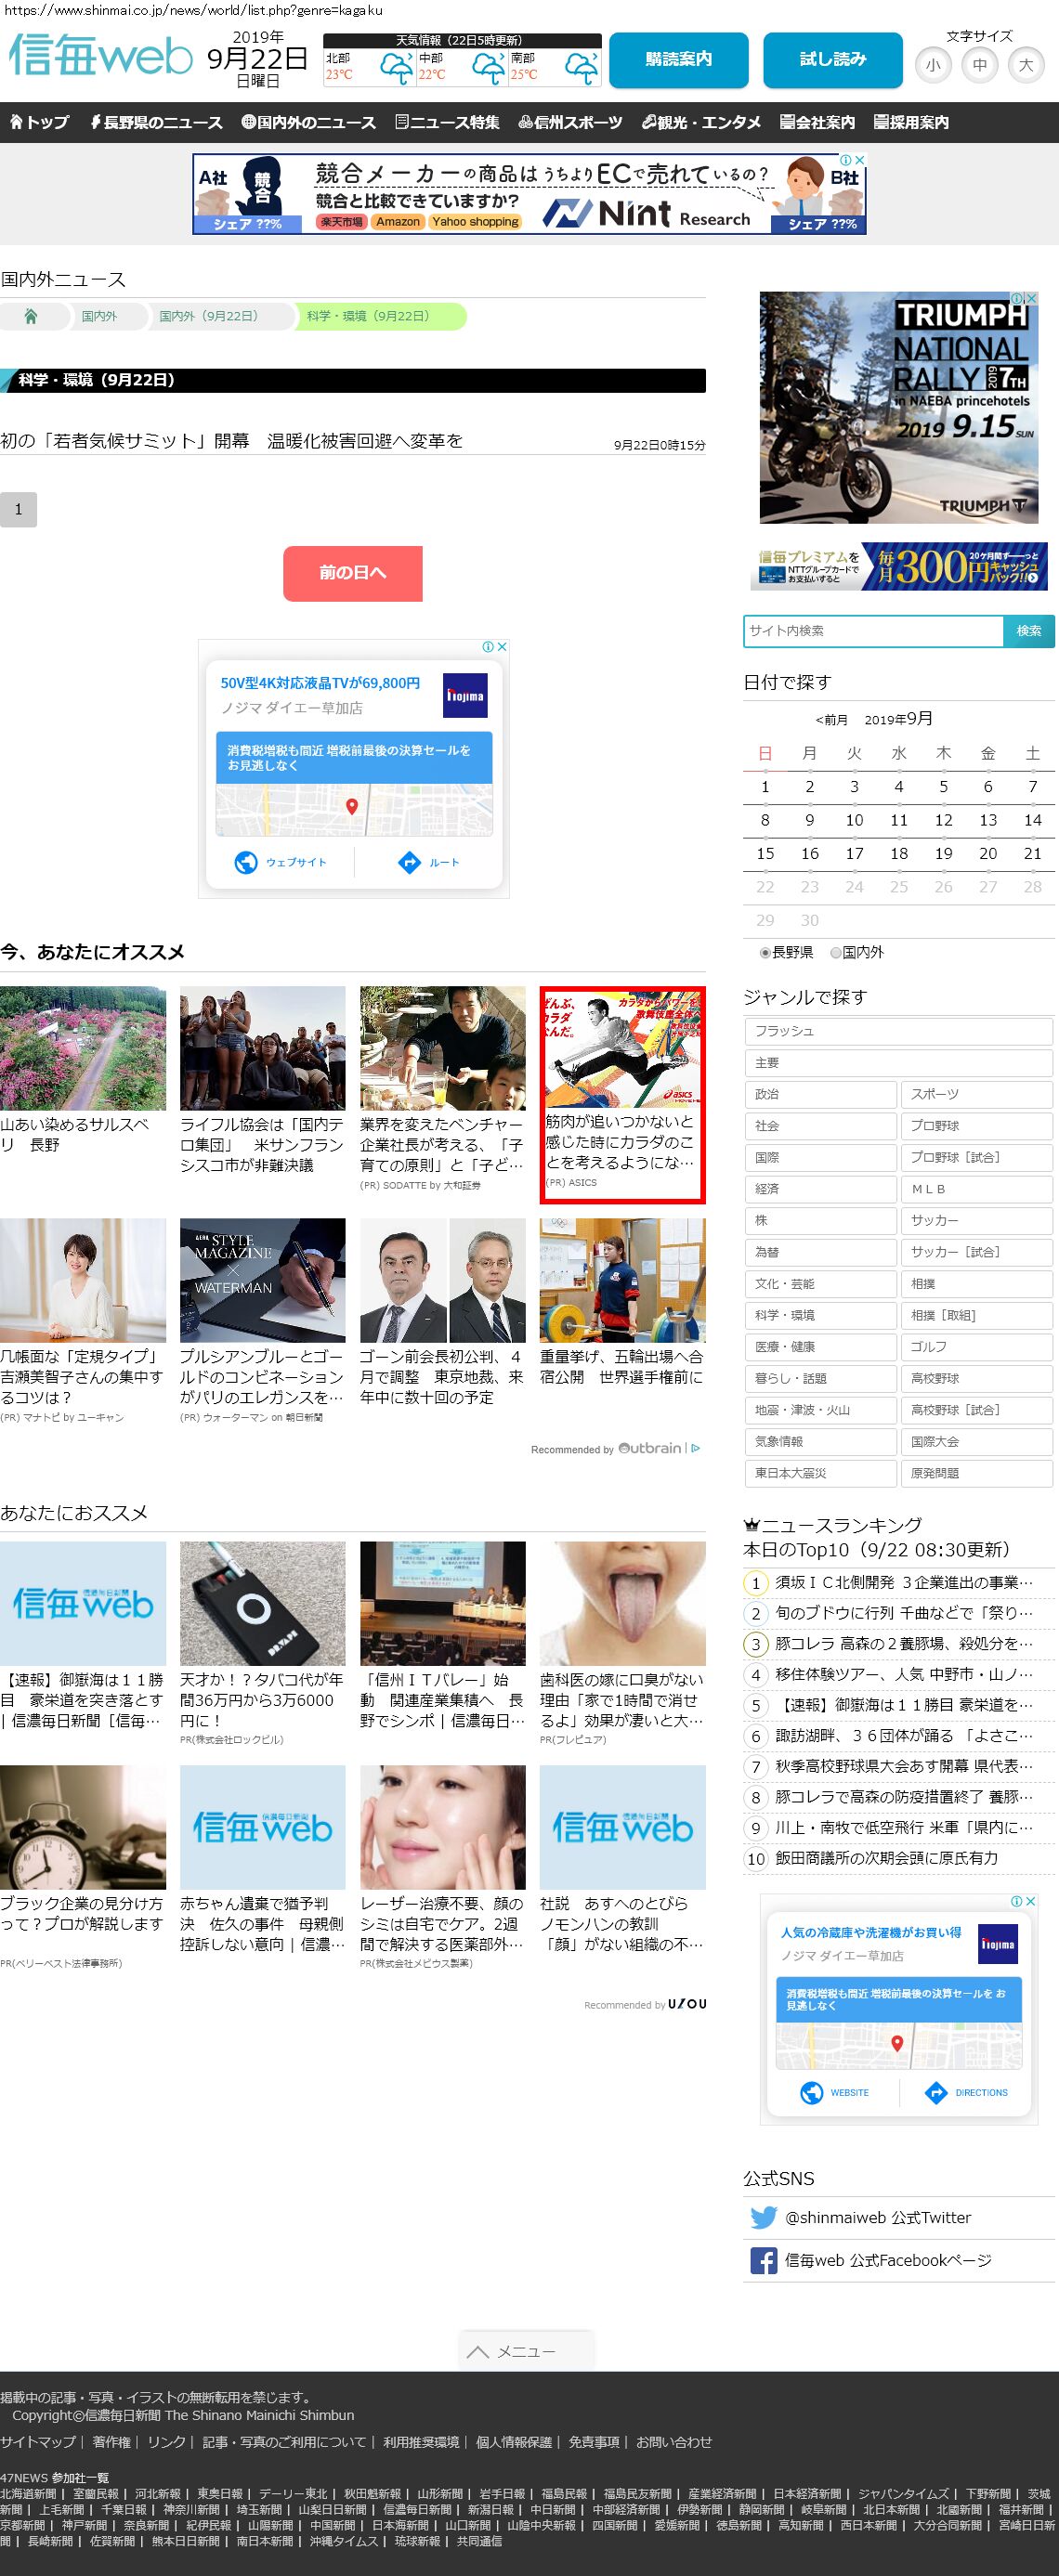This screenshot has width=1059, height=2576.
Task: Select the 長野県 radio button
Action: click(765, 953)
